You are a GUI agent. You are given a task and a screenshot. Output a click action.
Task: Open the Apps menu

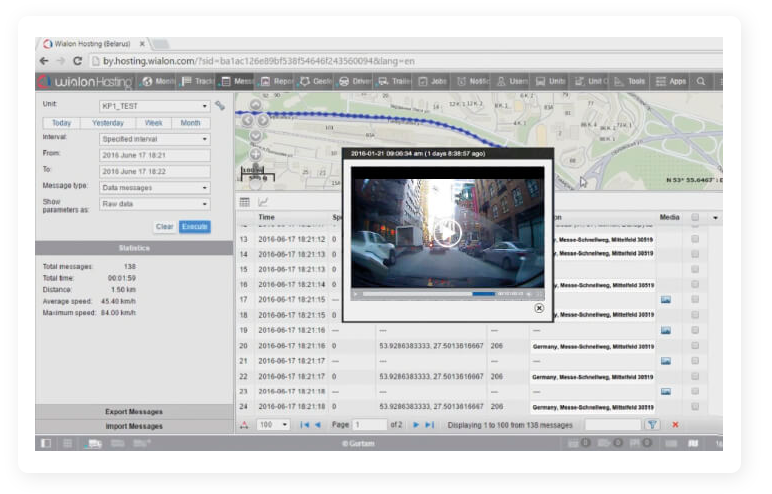click(670, 82)
